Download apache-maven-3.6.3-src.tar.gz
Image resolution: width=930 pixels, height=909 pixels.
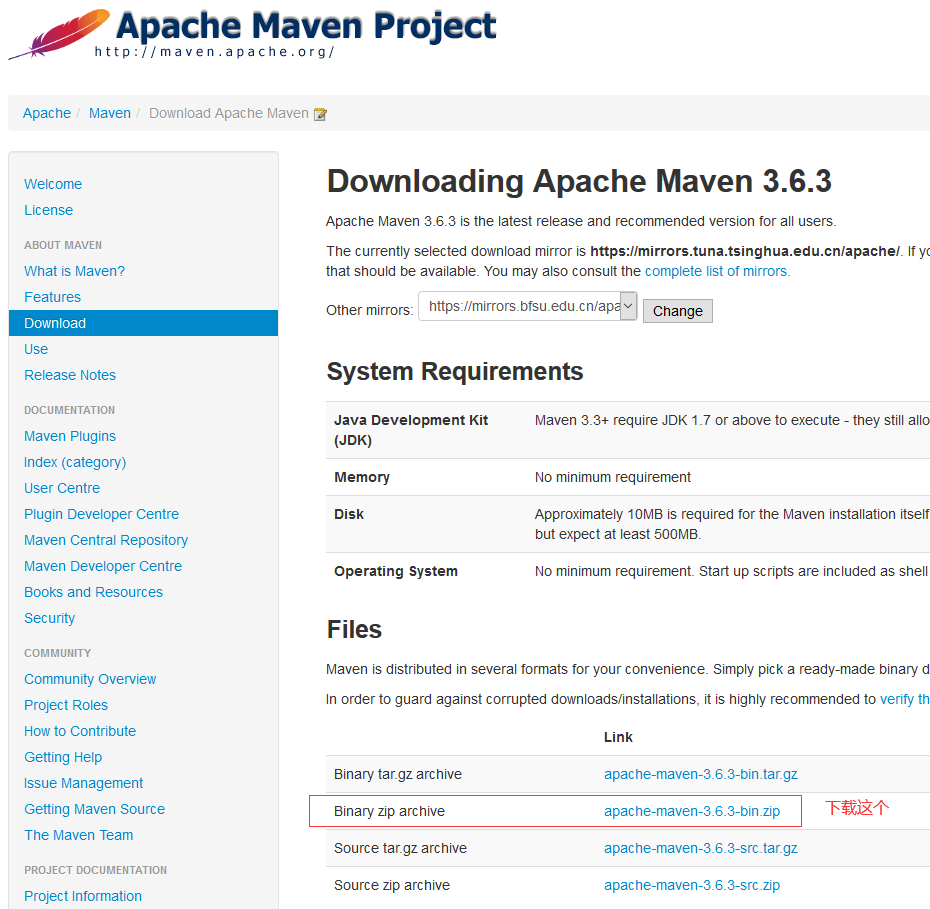pyautogui.click(x=700, y=849)
